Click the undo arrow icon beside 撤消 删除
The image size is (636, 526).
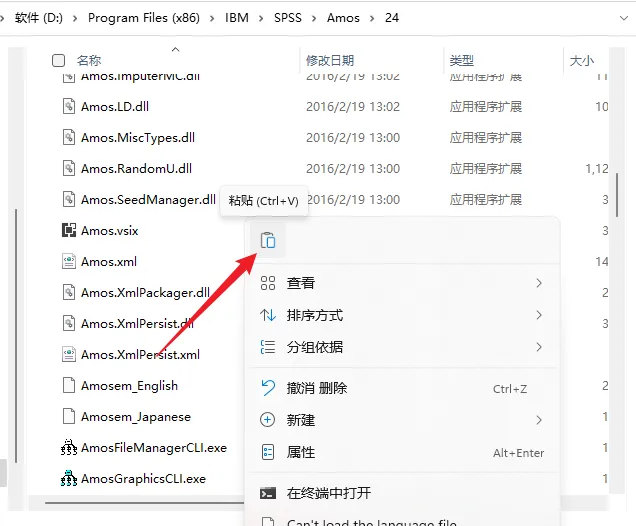(268, 388)
